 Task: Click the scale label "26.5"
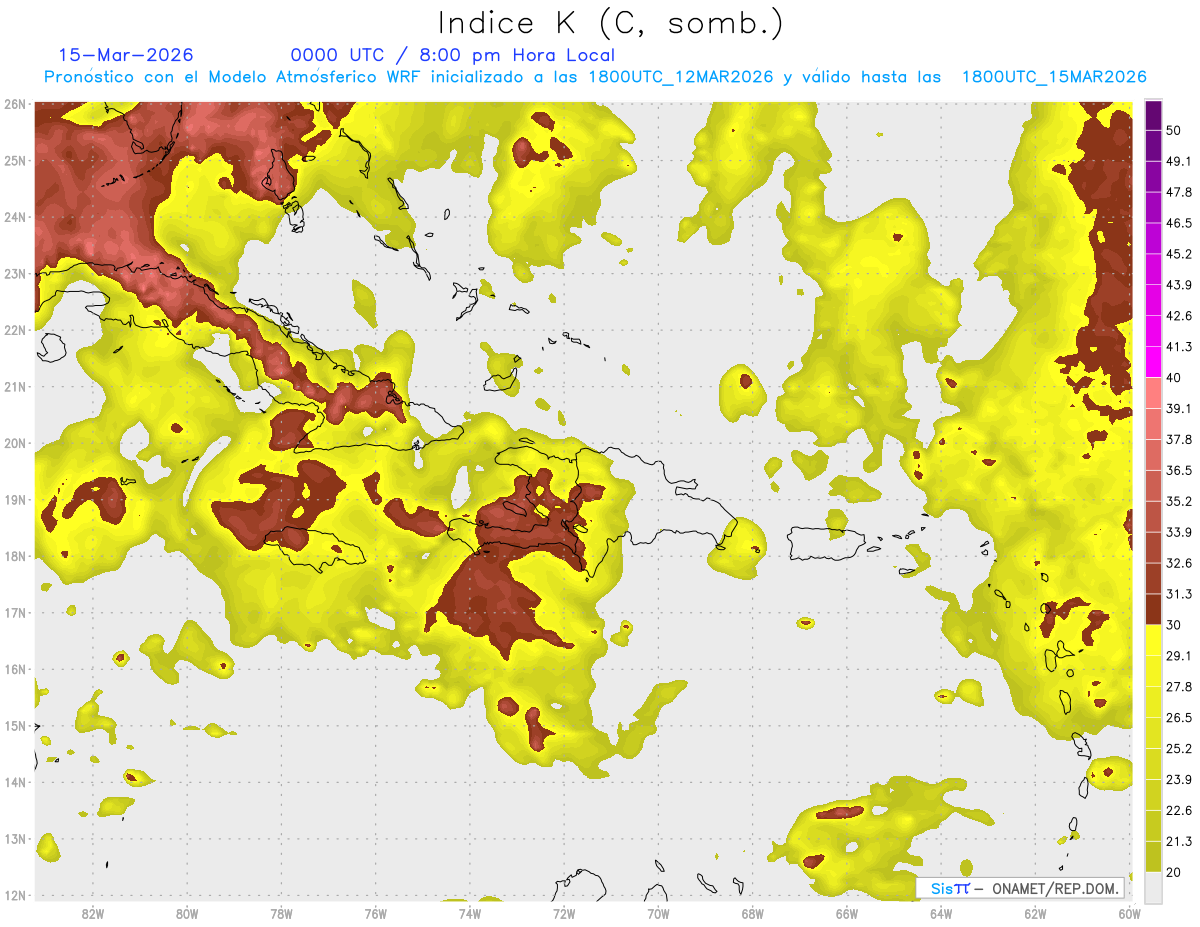pos(1178,717)
